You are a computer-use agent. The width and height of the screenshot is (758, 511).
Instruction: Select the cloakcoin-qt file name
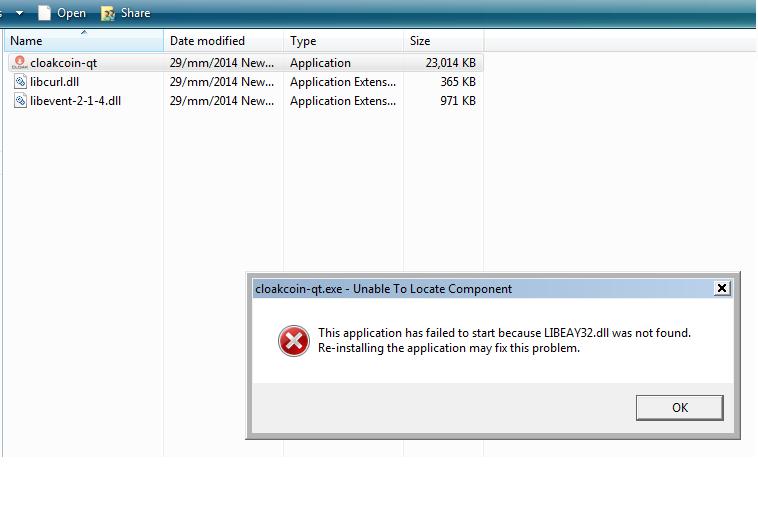[63, 63]
